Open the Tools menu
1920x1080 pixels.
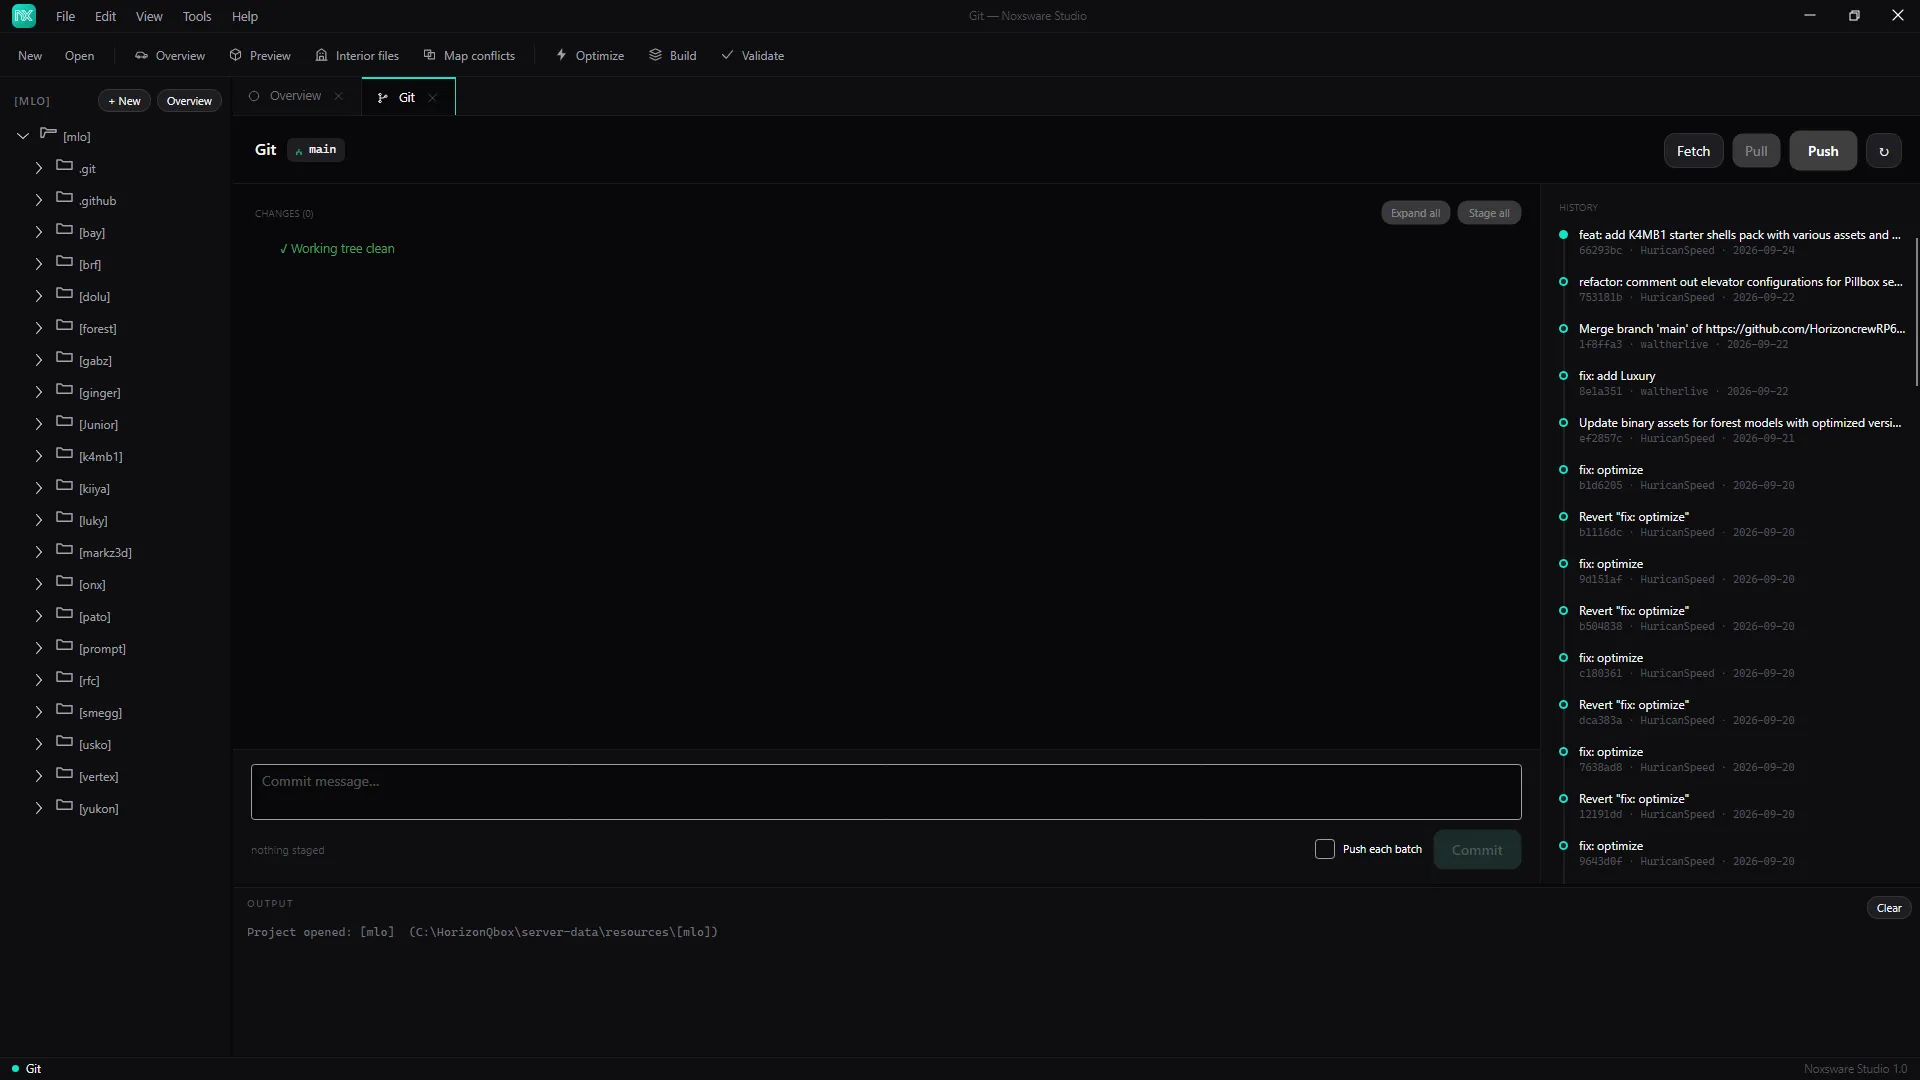click(197, 17)
